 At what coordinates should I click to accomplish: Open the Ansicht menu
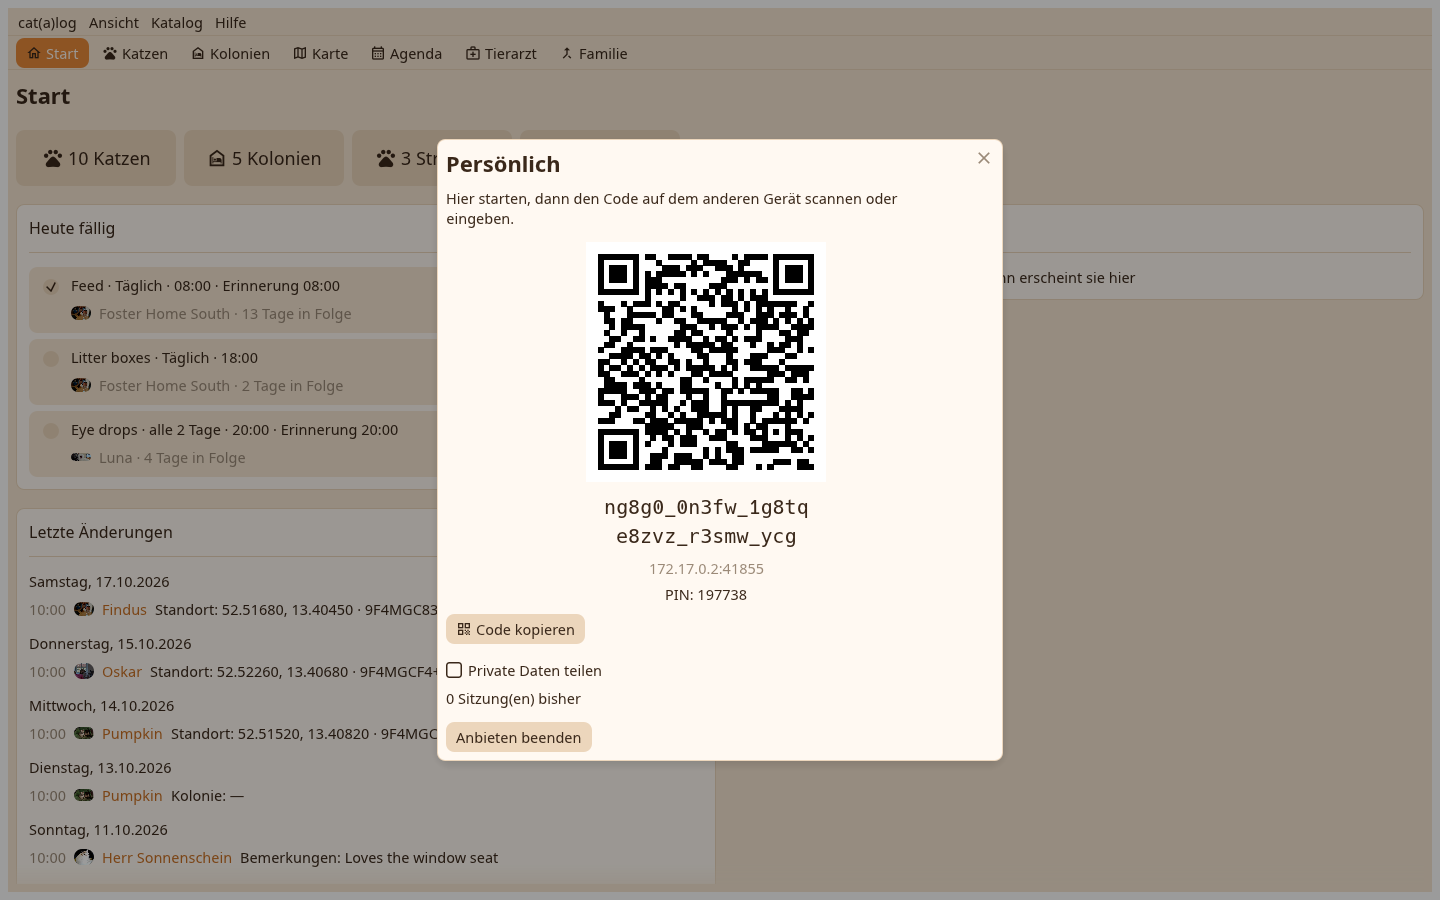pos(114,22)
